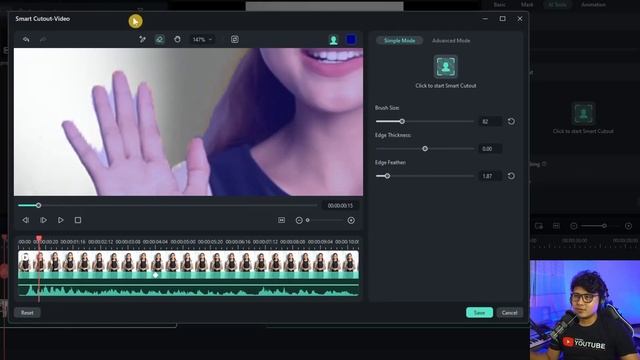
Task: Click main timeline zoom slider in background
Action: (x=604, y=226)
